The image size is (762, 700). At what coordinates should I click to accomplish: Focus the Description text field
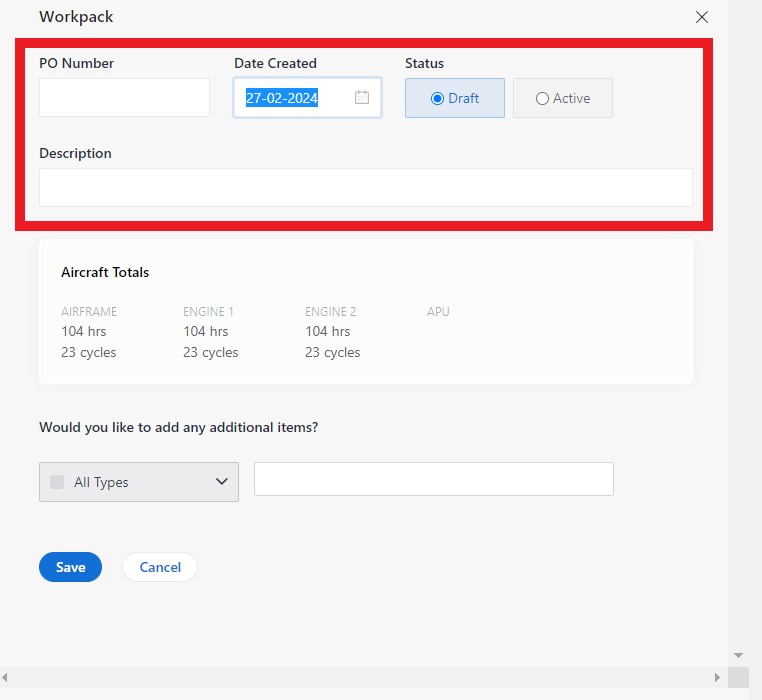[365, 188]
